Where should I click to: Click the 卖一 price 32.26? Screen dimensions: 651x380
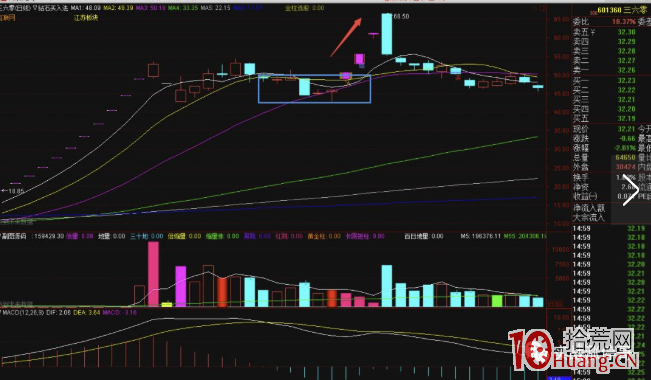tap(627, 70)
